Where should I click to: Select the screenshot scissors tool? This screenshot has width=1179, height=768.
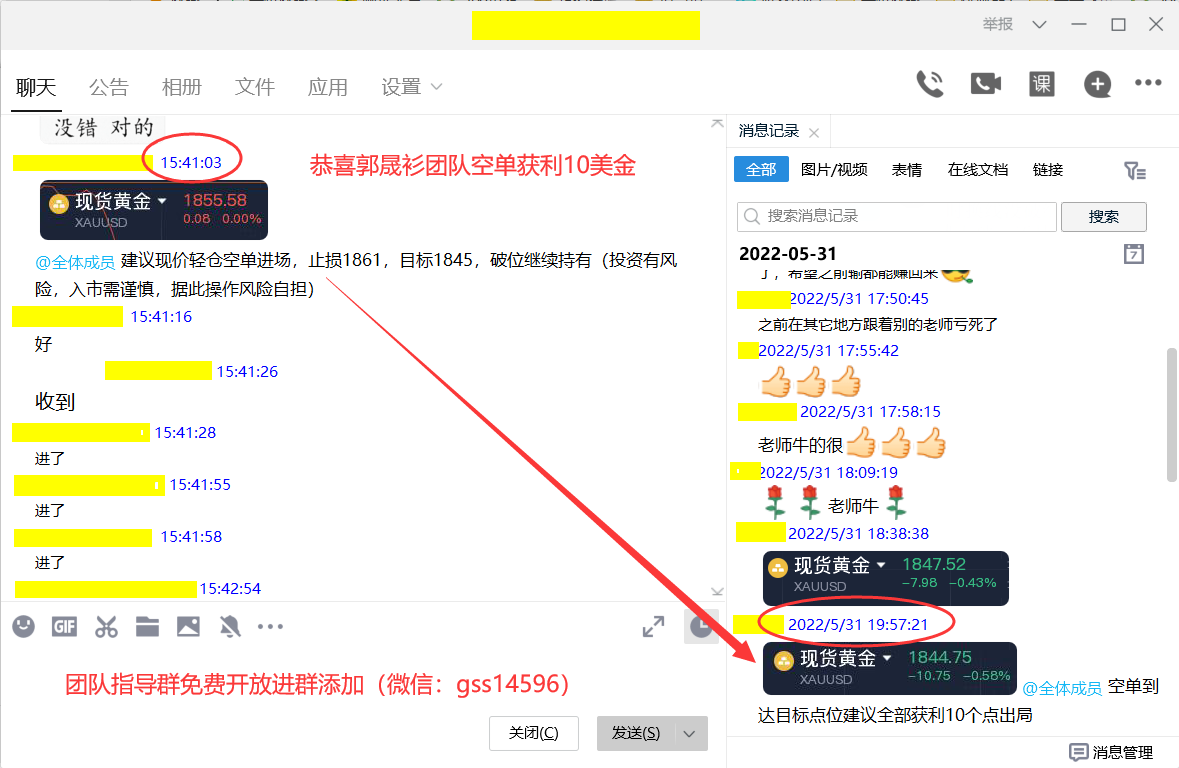point(106,626)
